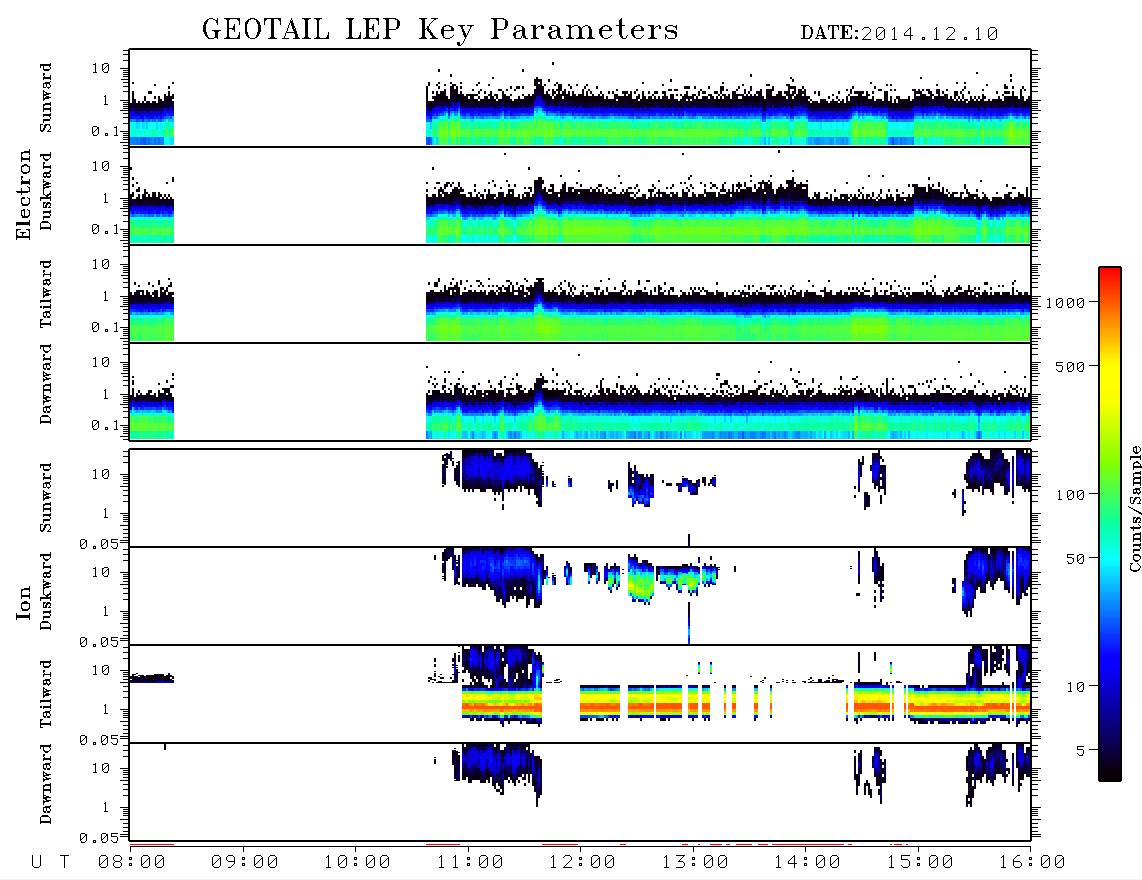Select the 08:00 time axis label
Image resolution: width=1142 pixels, height=880 pixels.
coord(132,862)
